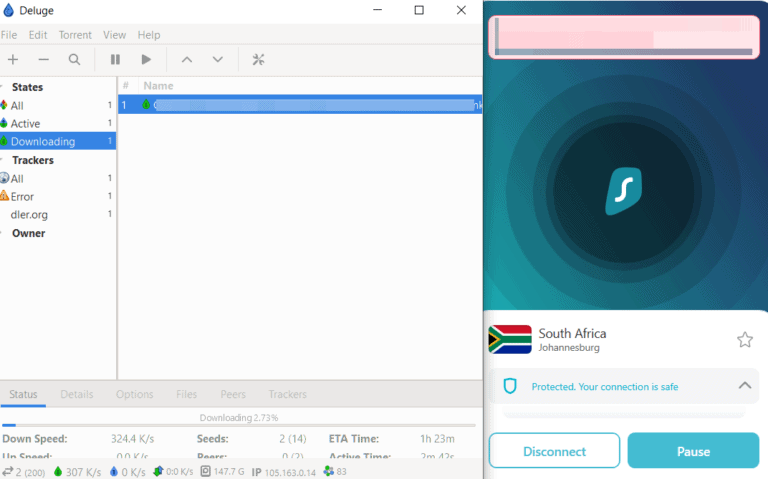Image resolution: width=768 pixels, height=479 pixels.
Task: Select torrent row number 1
Action: point(300,104)
